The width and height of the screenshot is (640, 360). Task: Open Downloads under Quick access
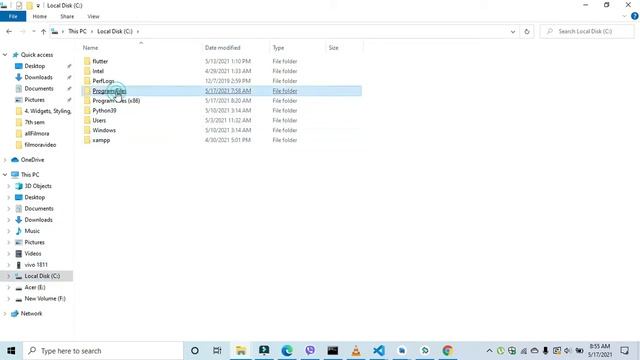[x=38, y=77]
